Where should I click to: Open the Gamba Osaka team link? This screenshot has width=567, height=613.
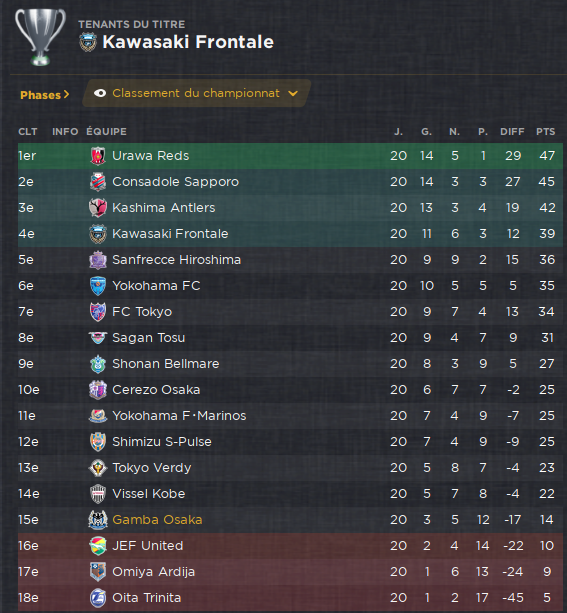click(157, 520)
